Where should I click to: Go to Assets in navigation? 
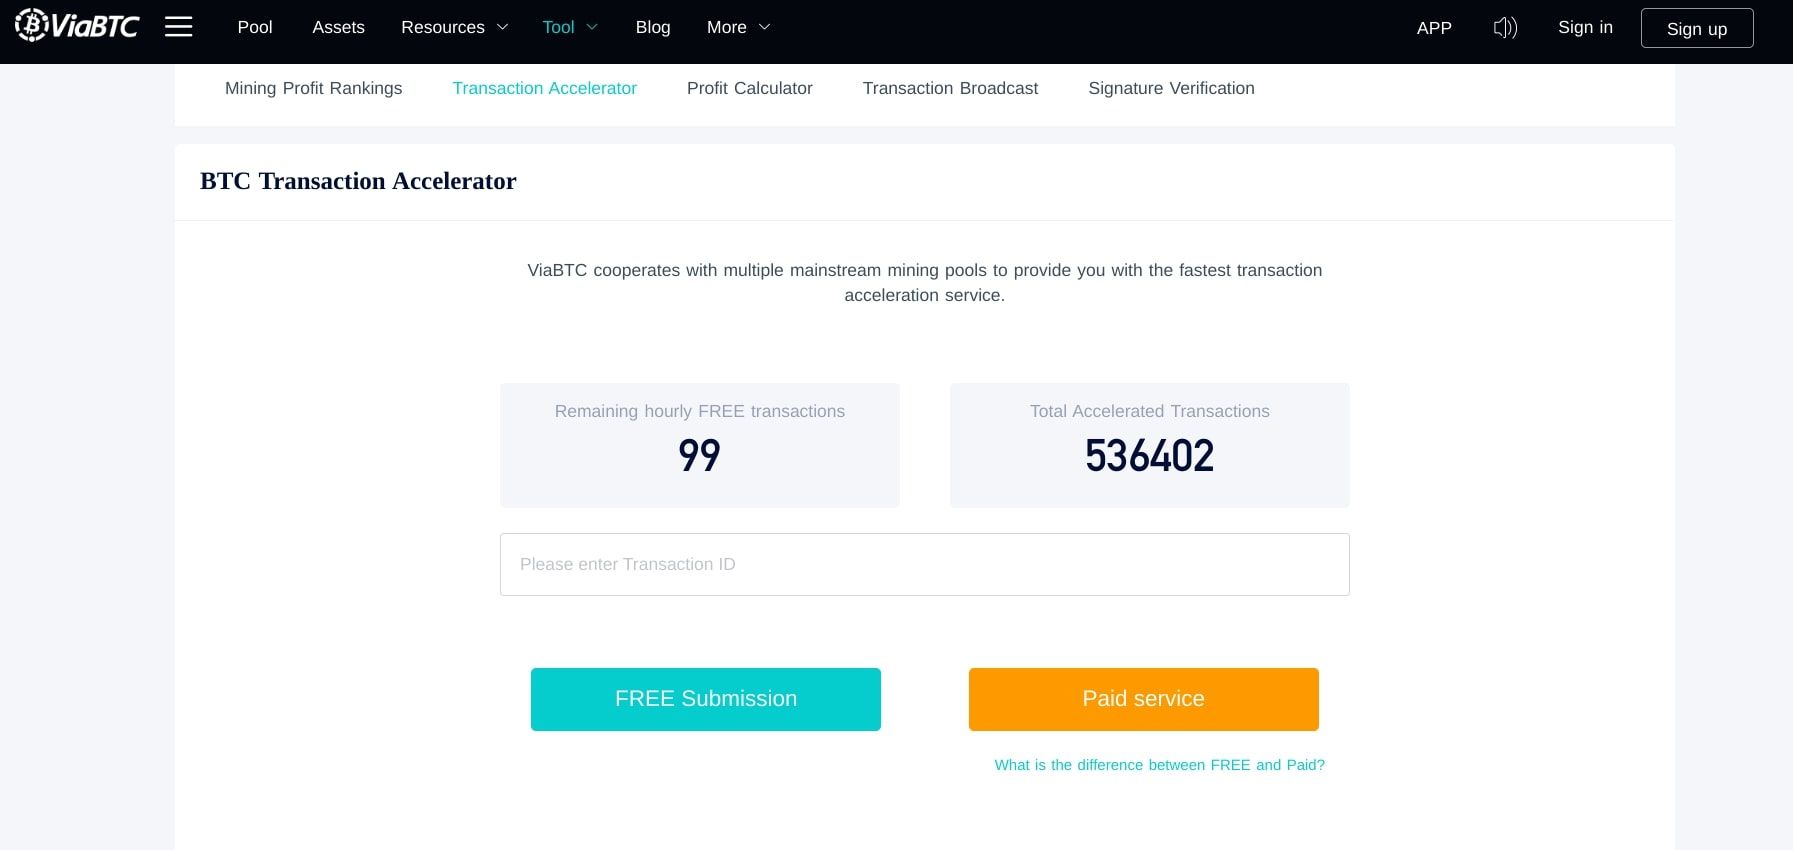pyautogui.click(x=338, y=27)
